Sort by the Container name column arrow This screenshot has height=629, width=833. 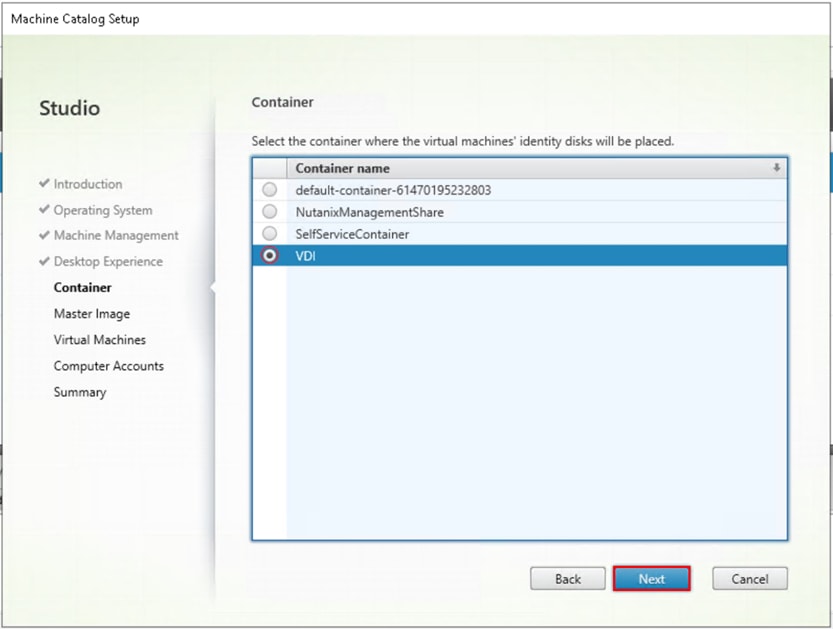coord(777,168)
